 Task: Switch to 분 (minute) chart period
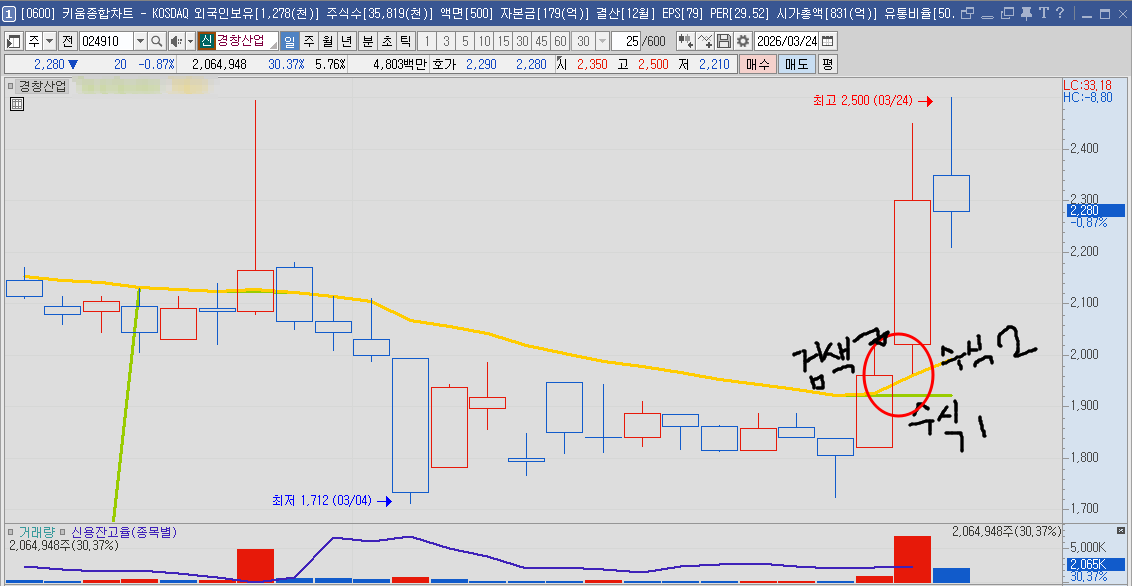[x=367, y=41]
